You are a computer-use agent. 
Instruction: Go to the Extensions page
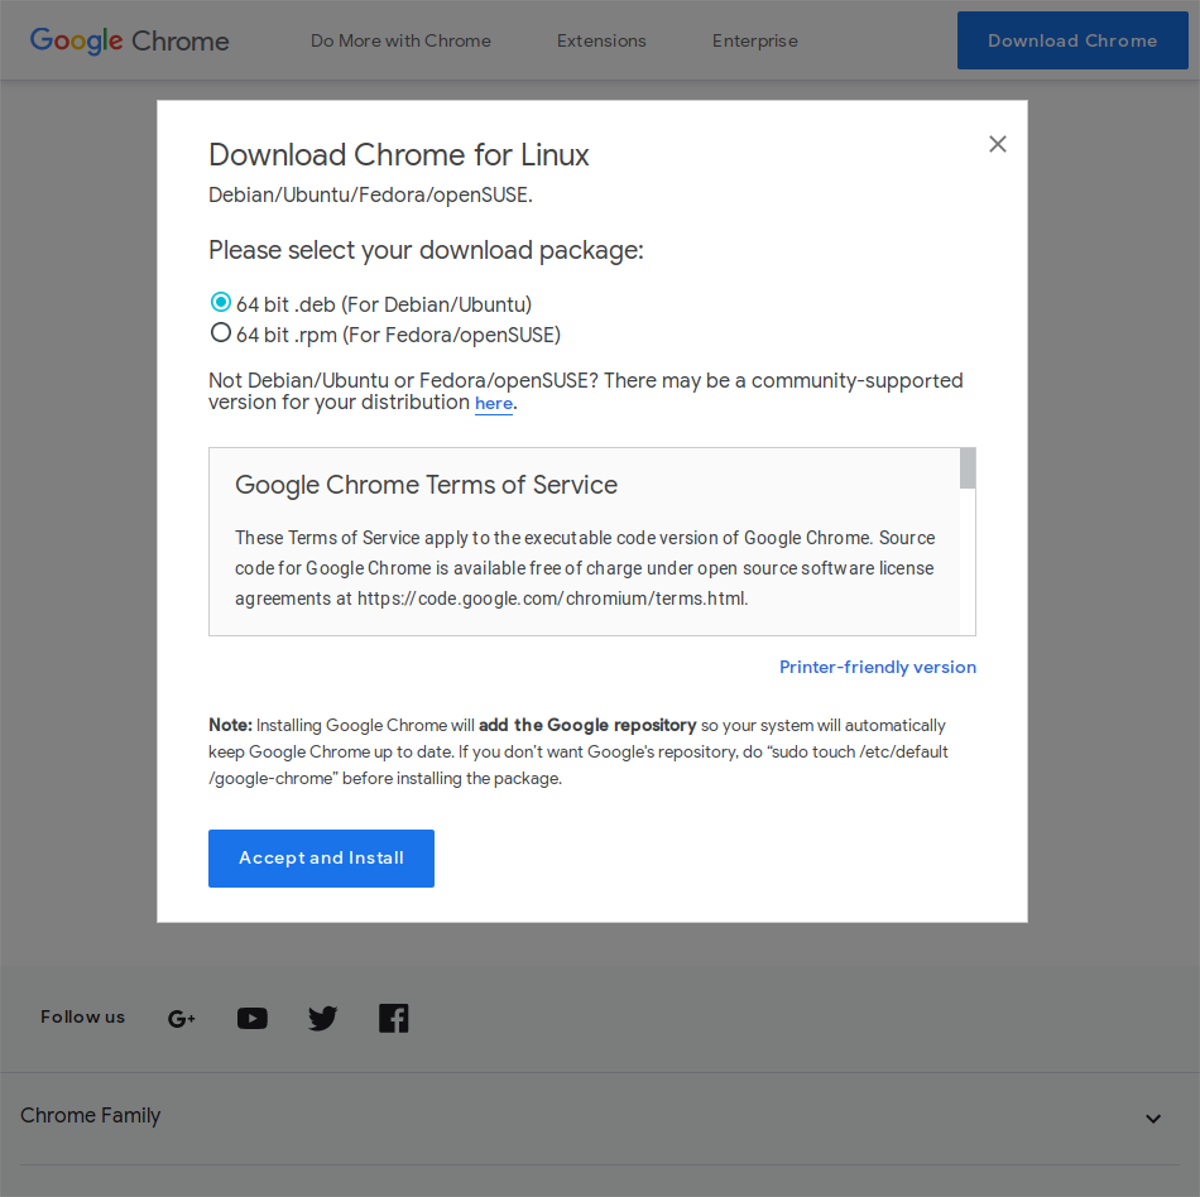(x=601, y=41)
